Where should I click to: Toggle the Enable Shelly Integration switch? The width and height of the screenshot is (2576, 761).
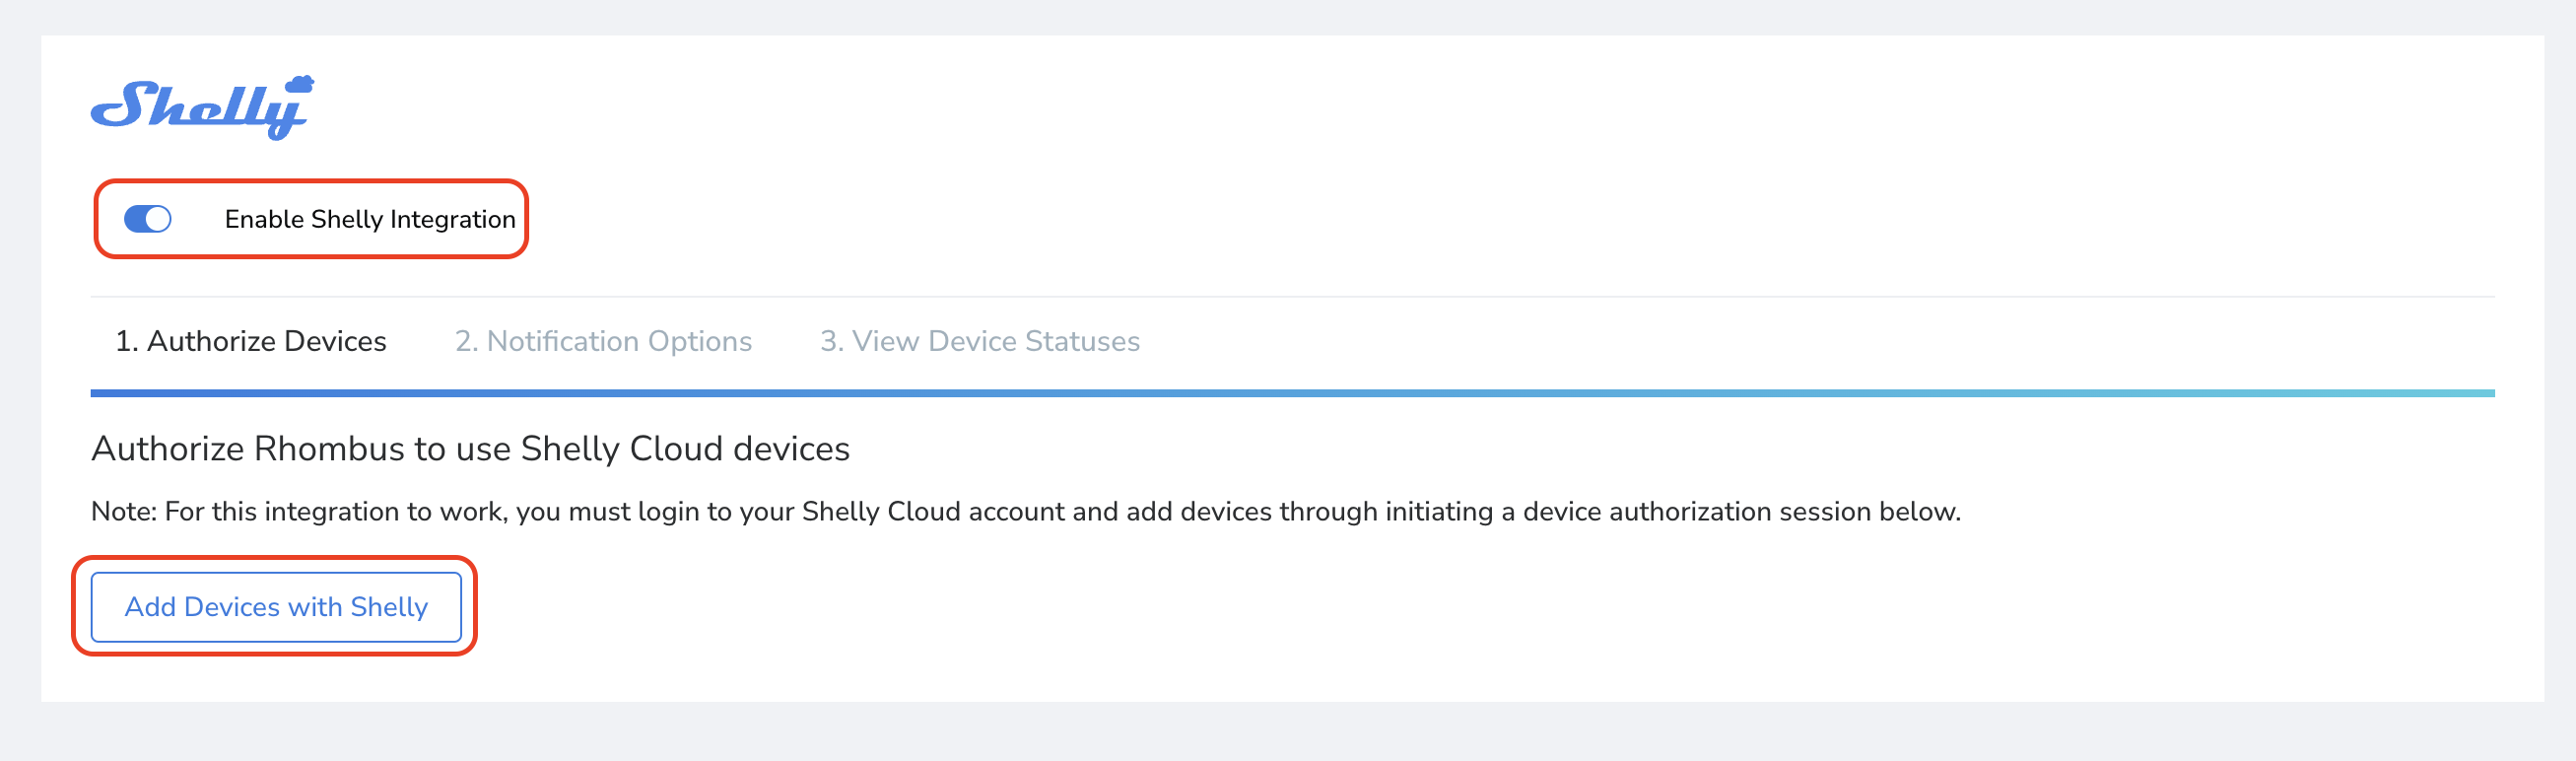(x=148, y=219)
